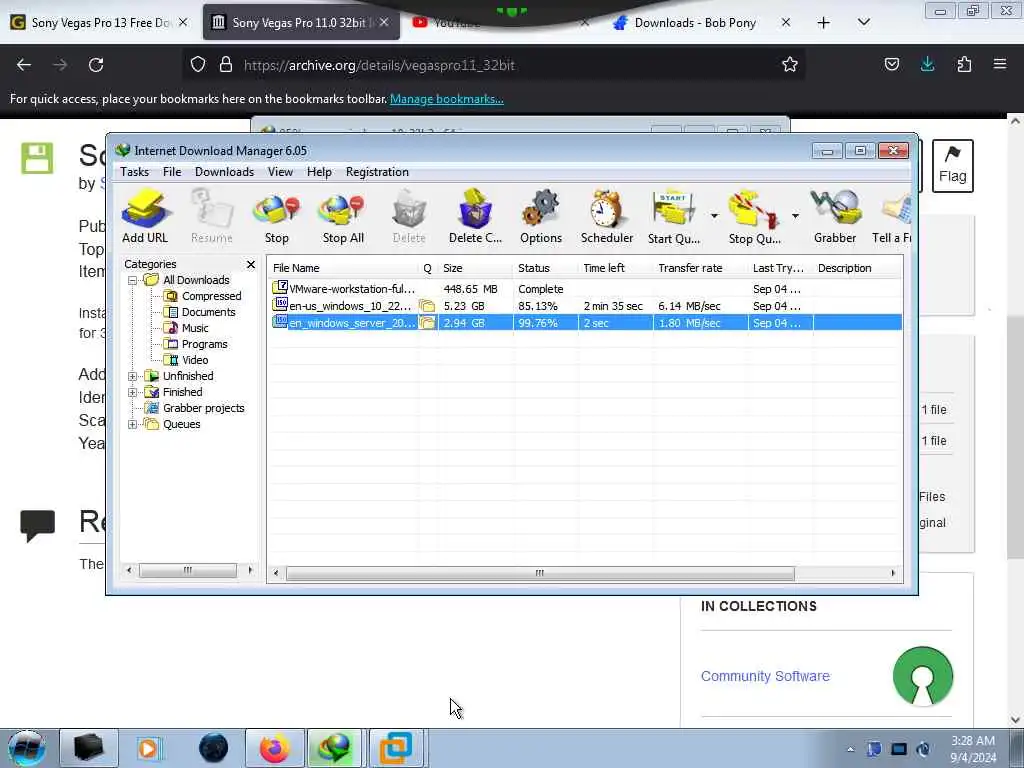The width and height of the screenshot is (1024, 768).
Task: Open the Registration menu
Action: (377, 172)
